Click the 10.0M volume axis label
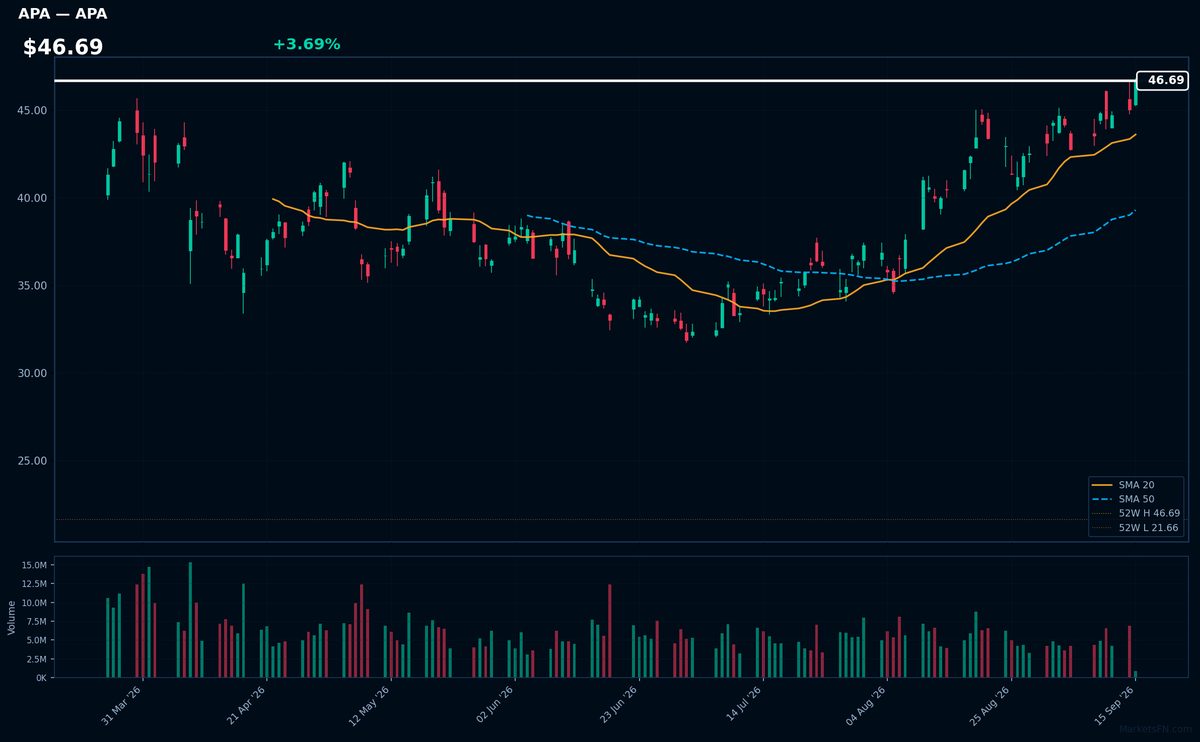This screenshot has height=742, width=1200. click(33, 603)
